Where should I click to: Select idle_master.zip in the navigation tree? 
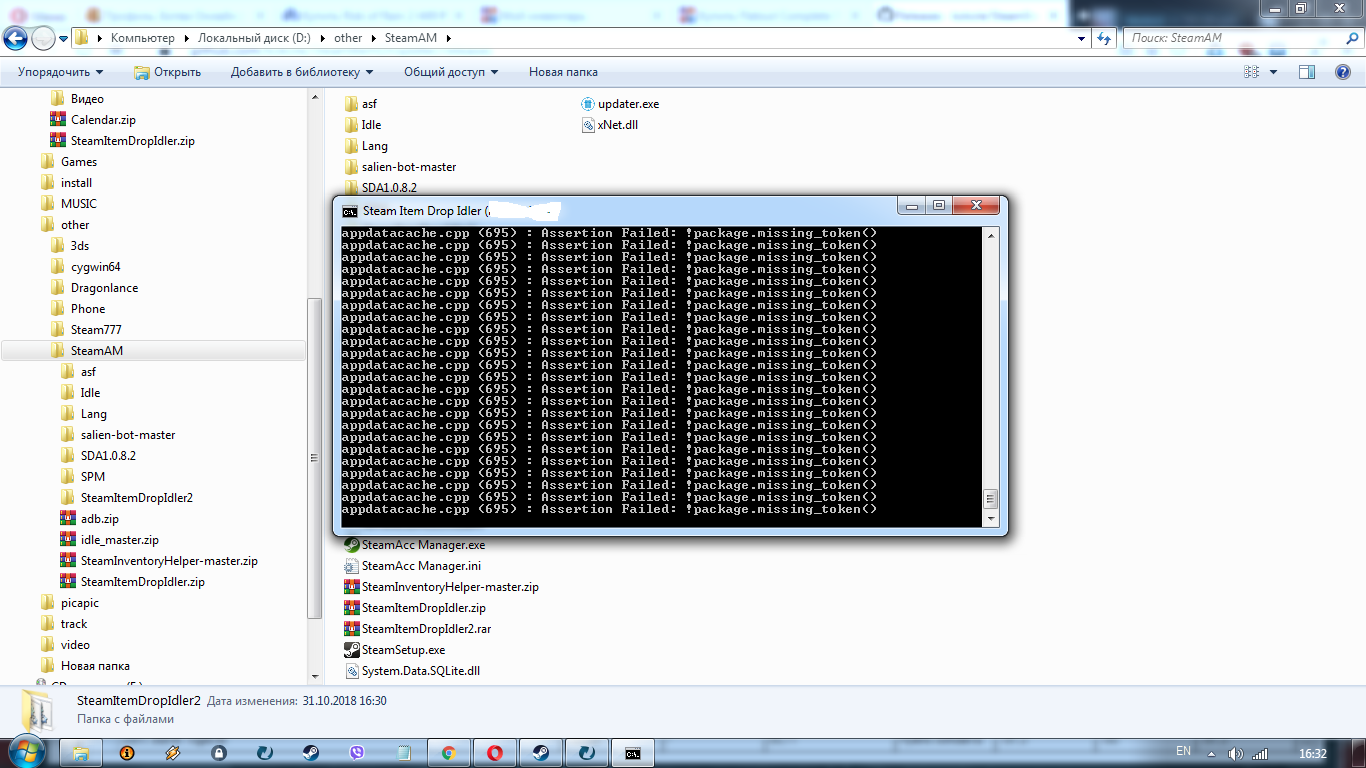coord(110,540)
